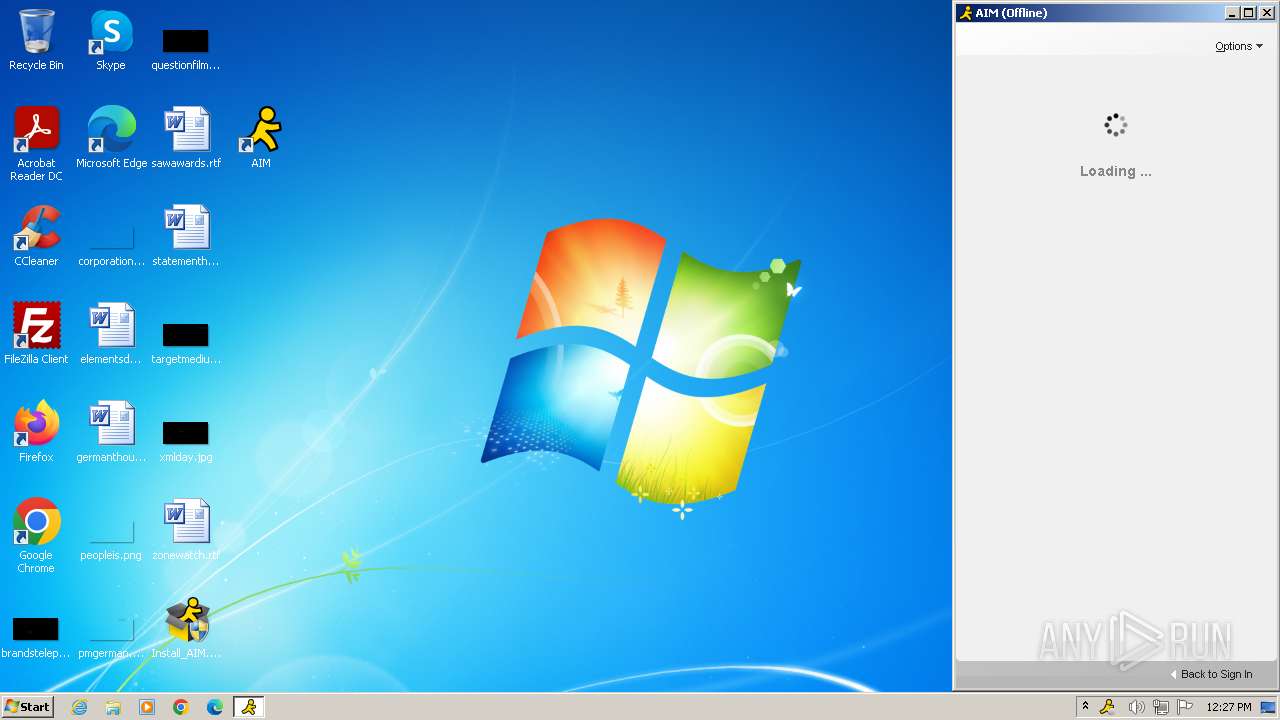Select xmlday.jpg image file
This screenshot has height=720, width=1280.
(x=186, y=441)
